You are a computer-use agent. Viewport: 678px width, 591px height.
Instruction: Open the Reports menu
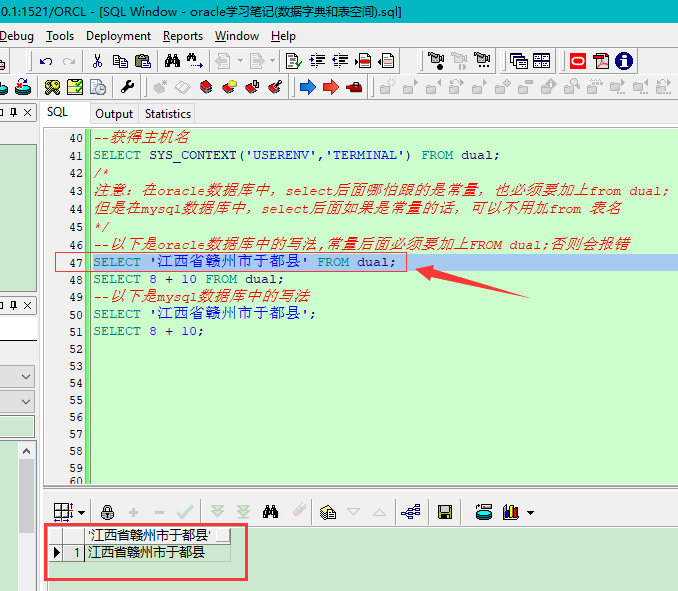(x=183, y=36)
